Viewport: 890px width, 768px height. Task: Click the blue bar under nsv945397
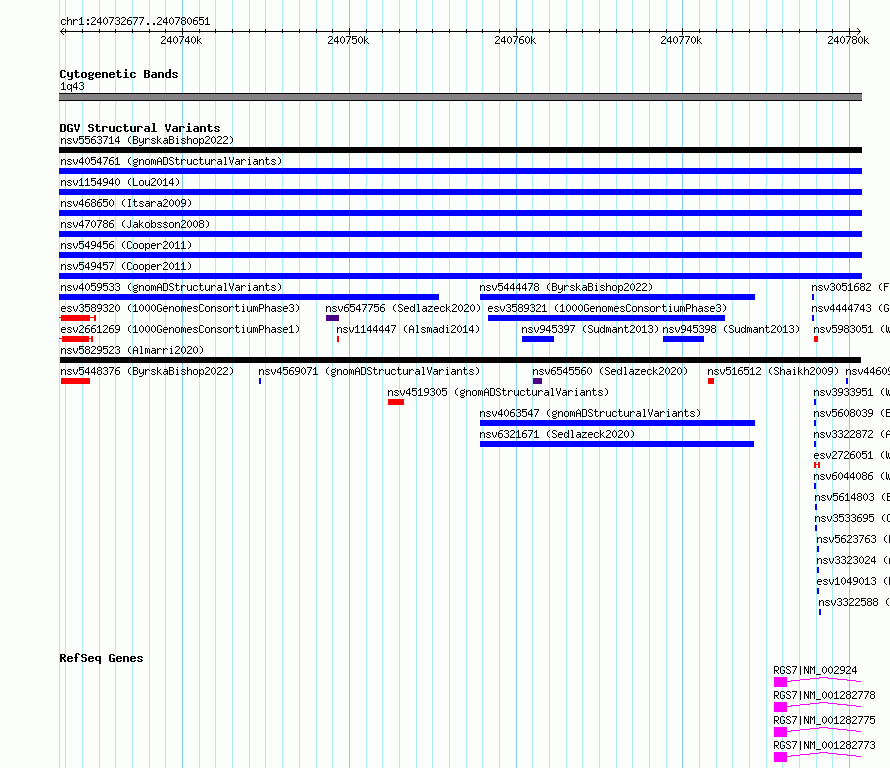tap(538, 339)
